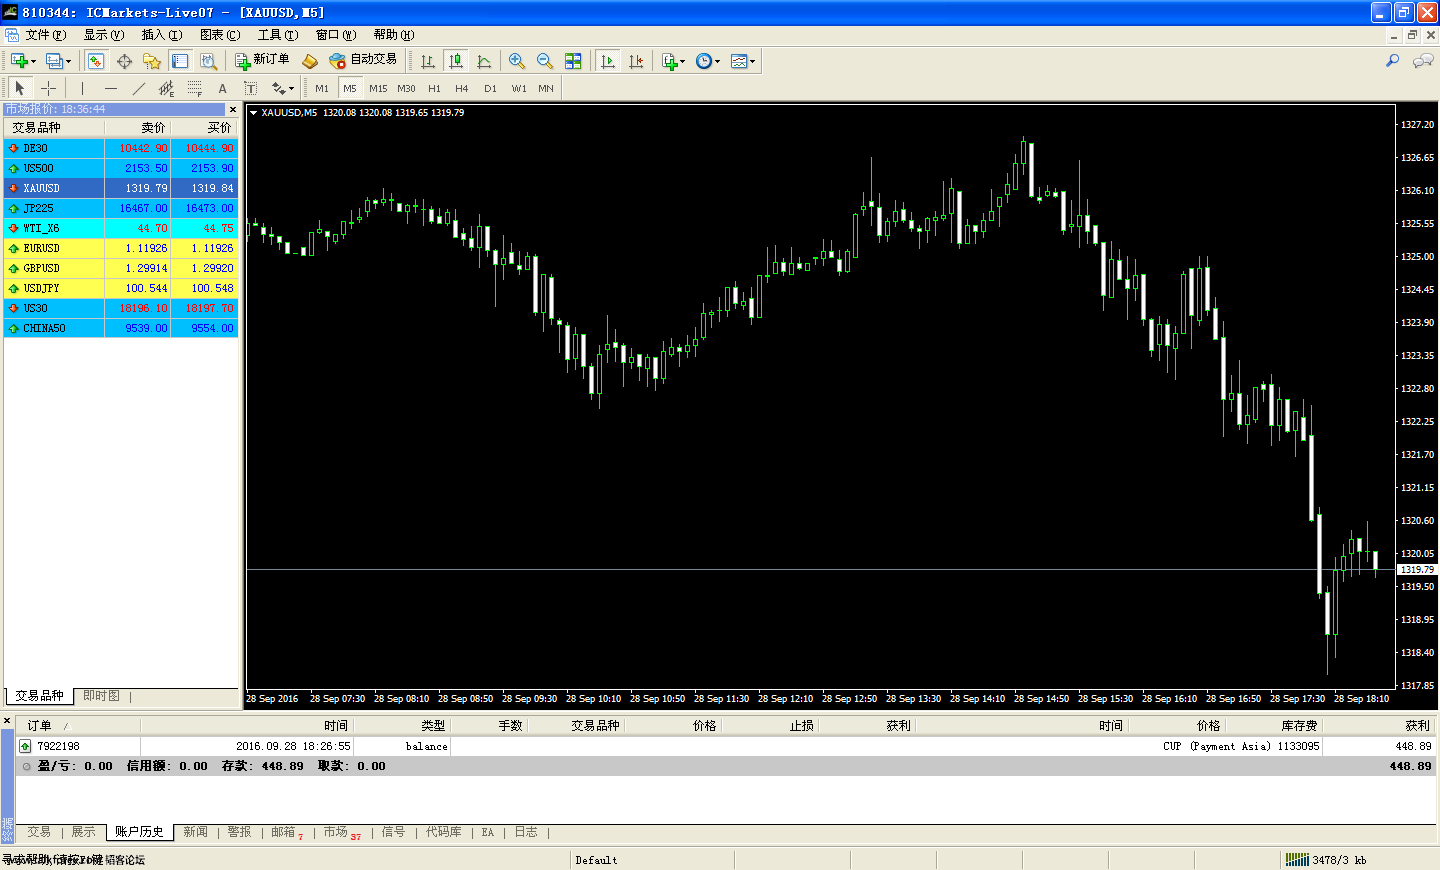Image resolution: width=1440 pixels, height=870 pixels.
Task: Open the 文件 File menu
Action: 46,35
